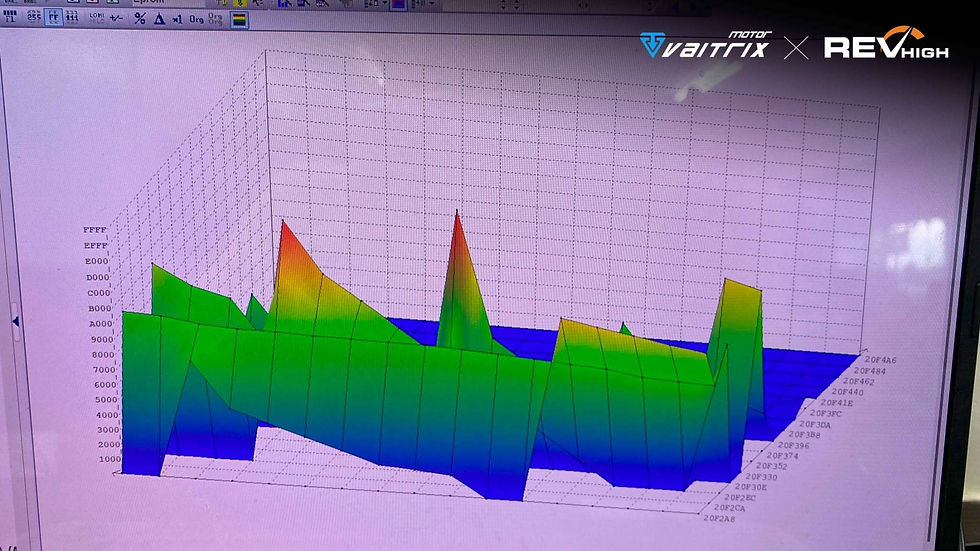Screen dimensions: 980x551
Task: Click the plus/minus sign toolbar icon
Action: 116,19
